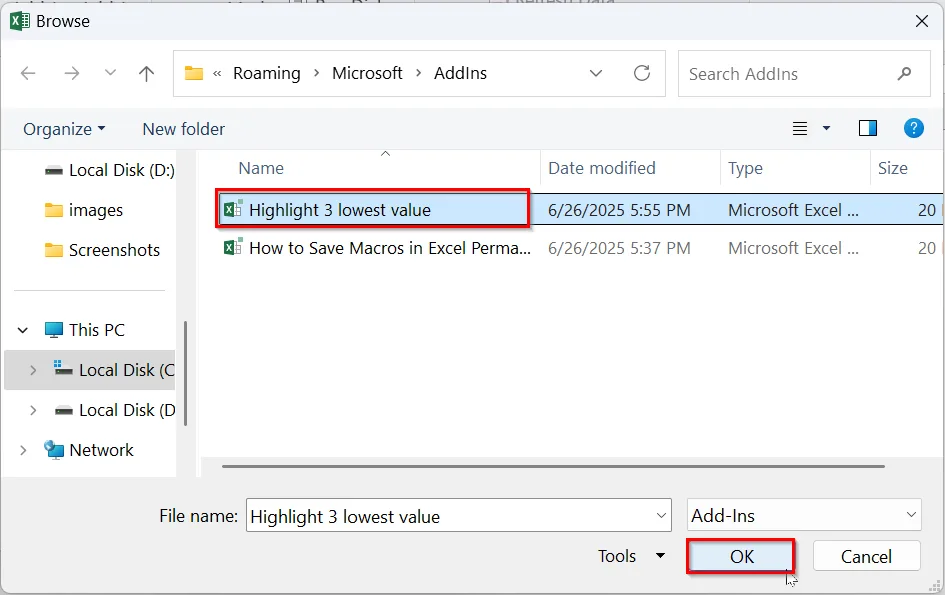Go forward with the right arrow
The width and height of the screenshot is (945, 595).
72,74
